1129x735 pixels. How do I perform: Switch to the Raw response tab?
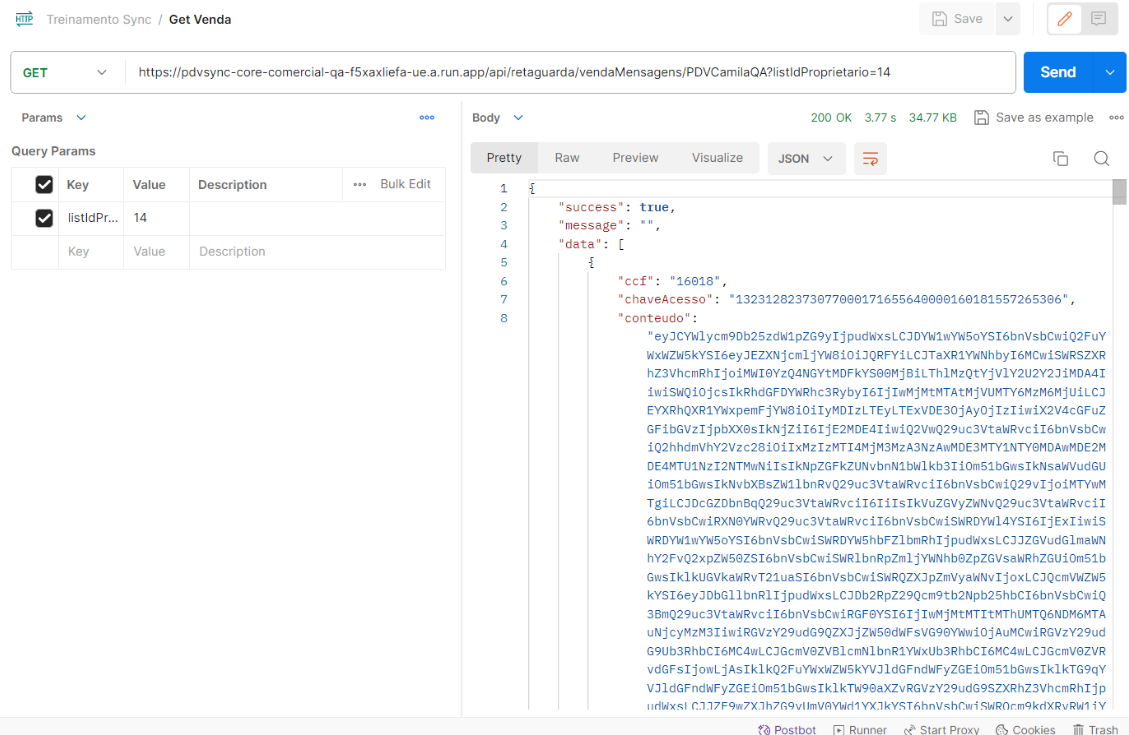(x=567, y=158)
